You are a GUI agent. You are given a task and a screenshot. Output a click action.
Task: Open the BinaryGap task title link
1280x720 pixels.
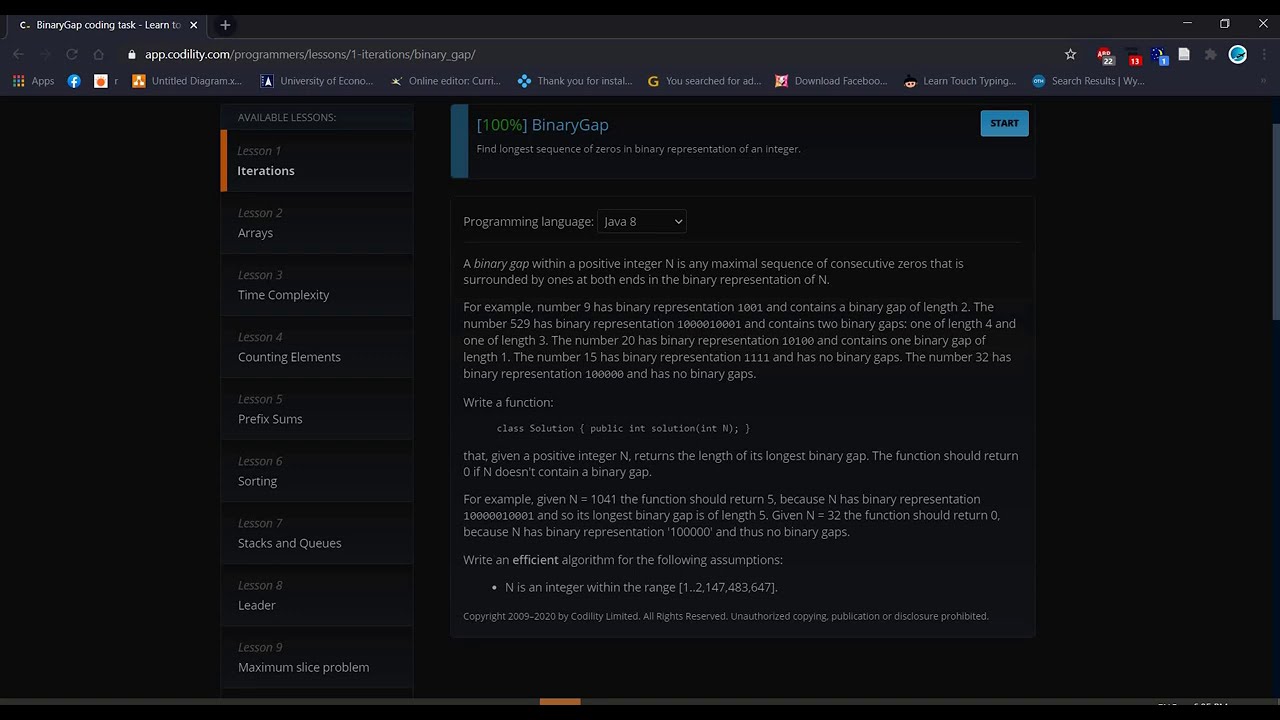(569, 125)
